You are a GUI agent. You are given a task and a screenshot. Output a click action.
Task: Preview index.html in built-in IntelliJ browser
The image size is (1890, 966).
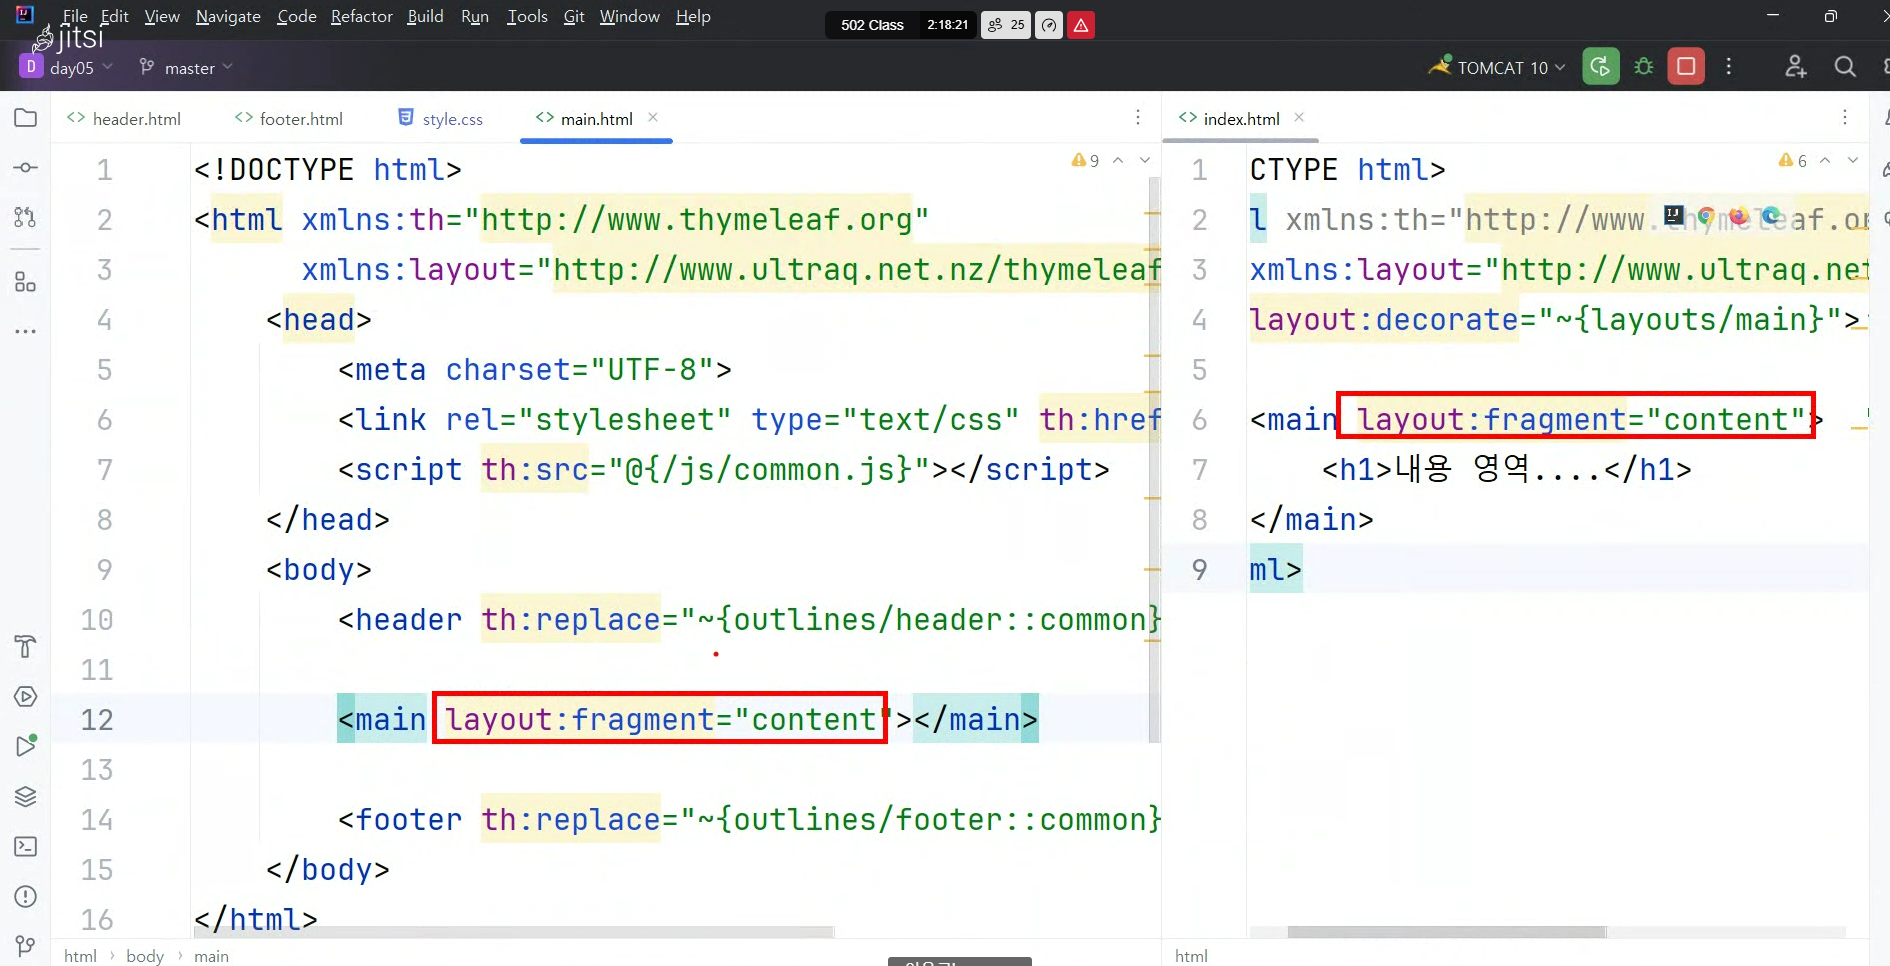(x=1674, y=215)
